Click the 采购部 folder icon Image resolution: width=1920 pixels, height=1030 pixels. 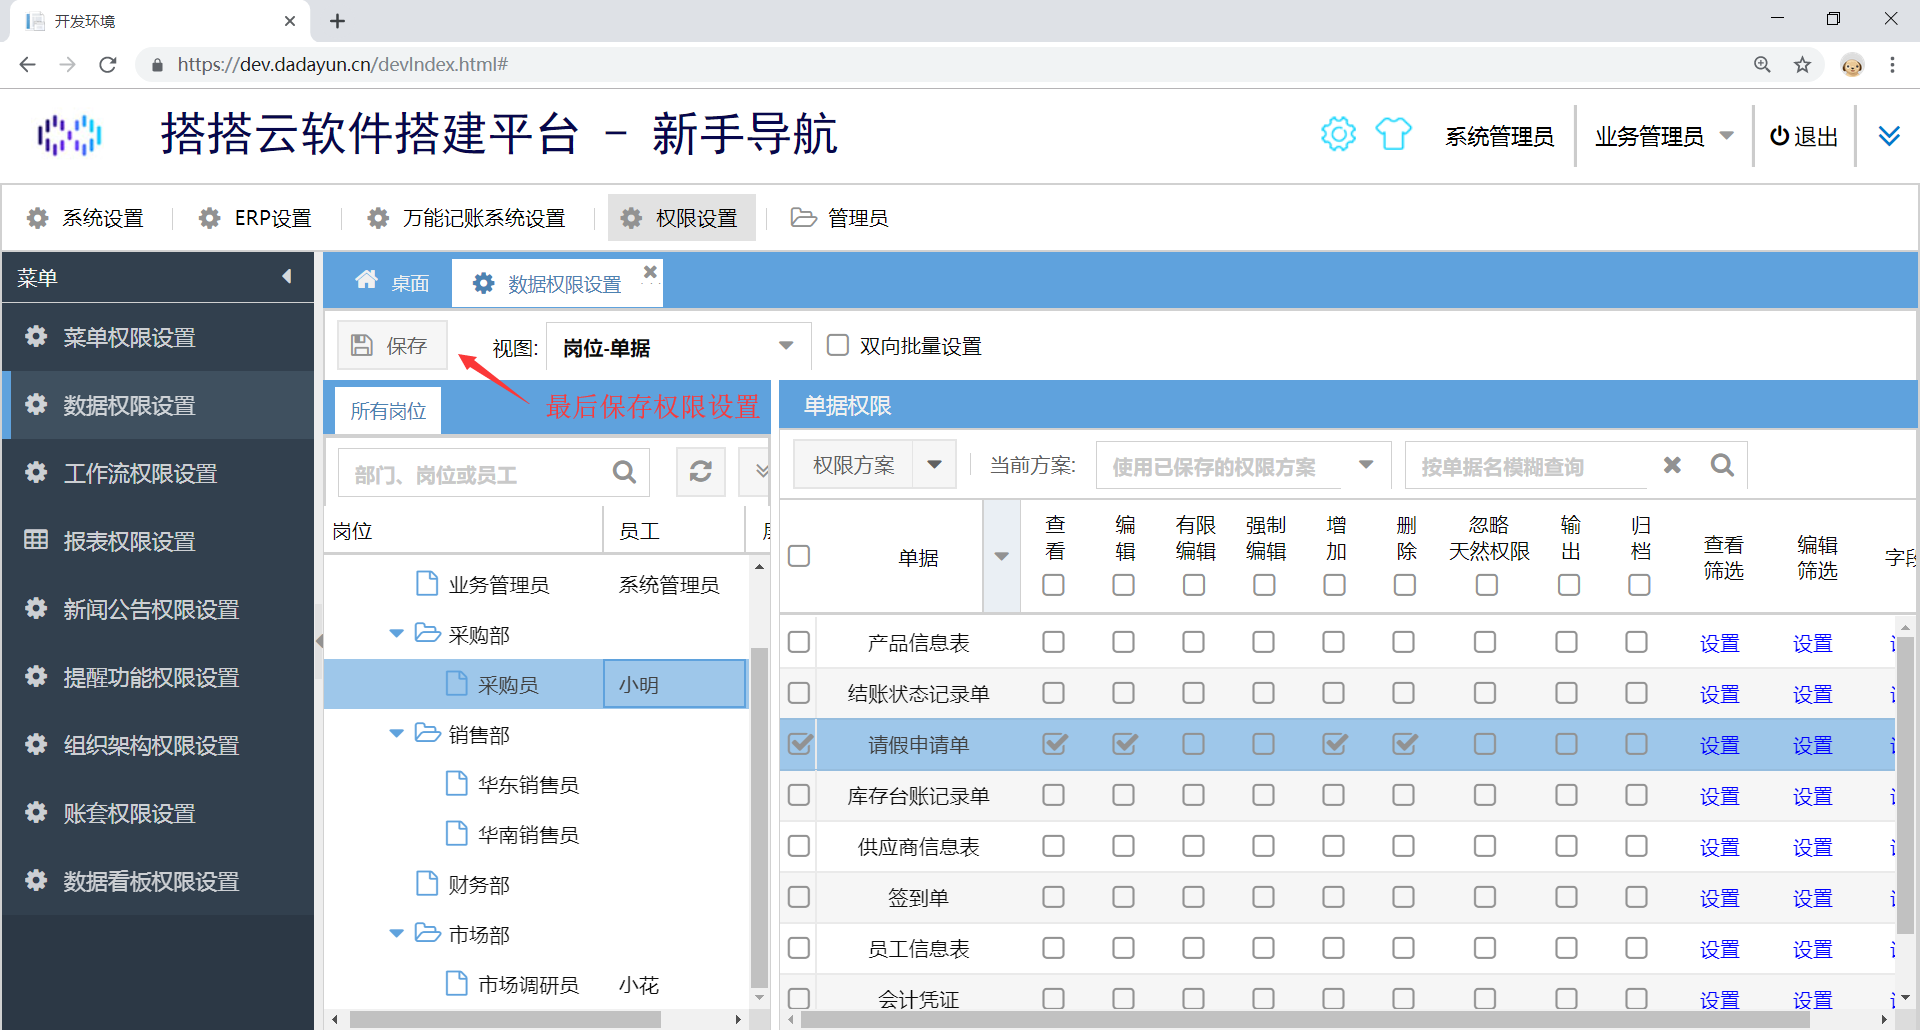(428, 633)
